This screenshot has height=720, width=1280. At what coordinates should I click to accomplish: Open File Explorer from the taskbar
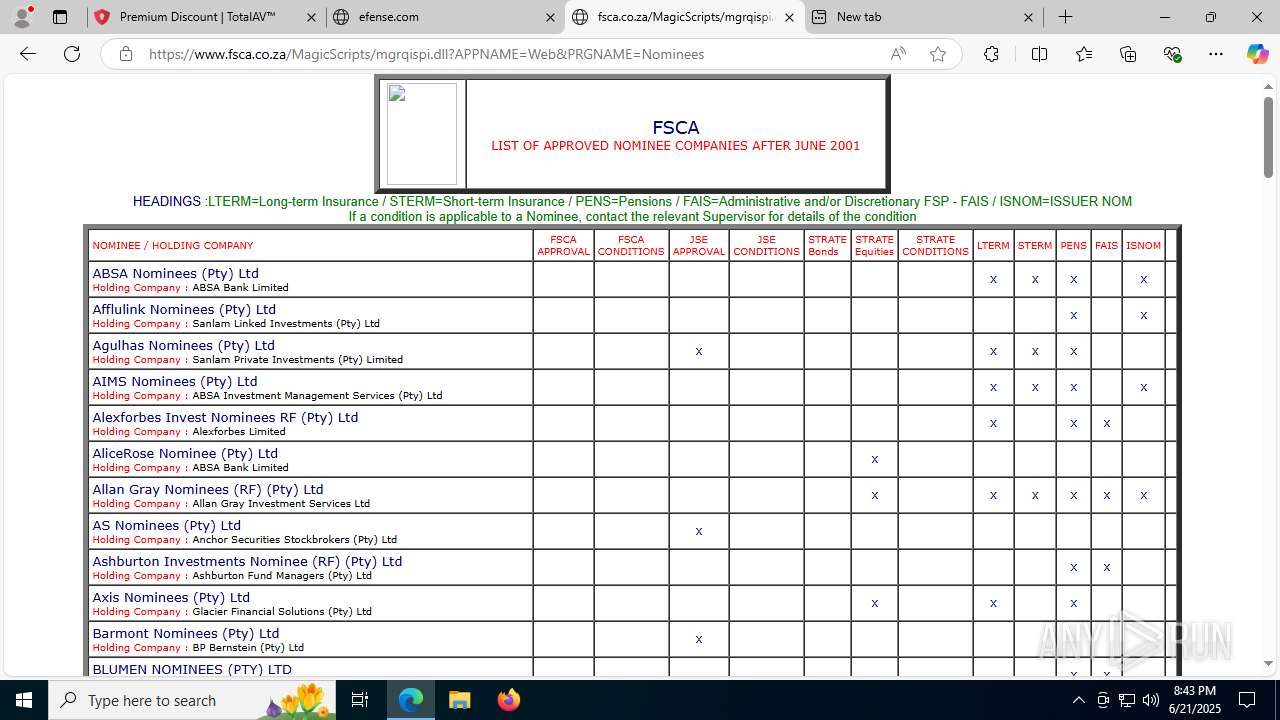click(460, 700)
